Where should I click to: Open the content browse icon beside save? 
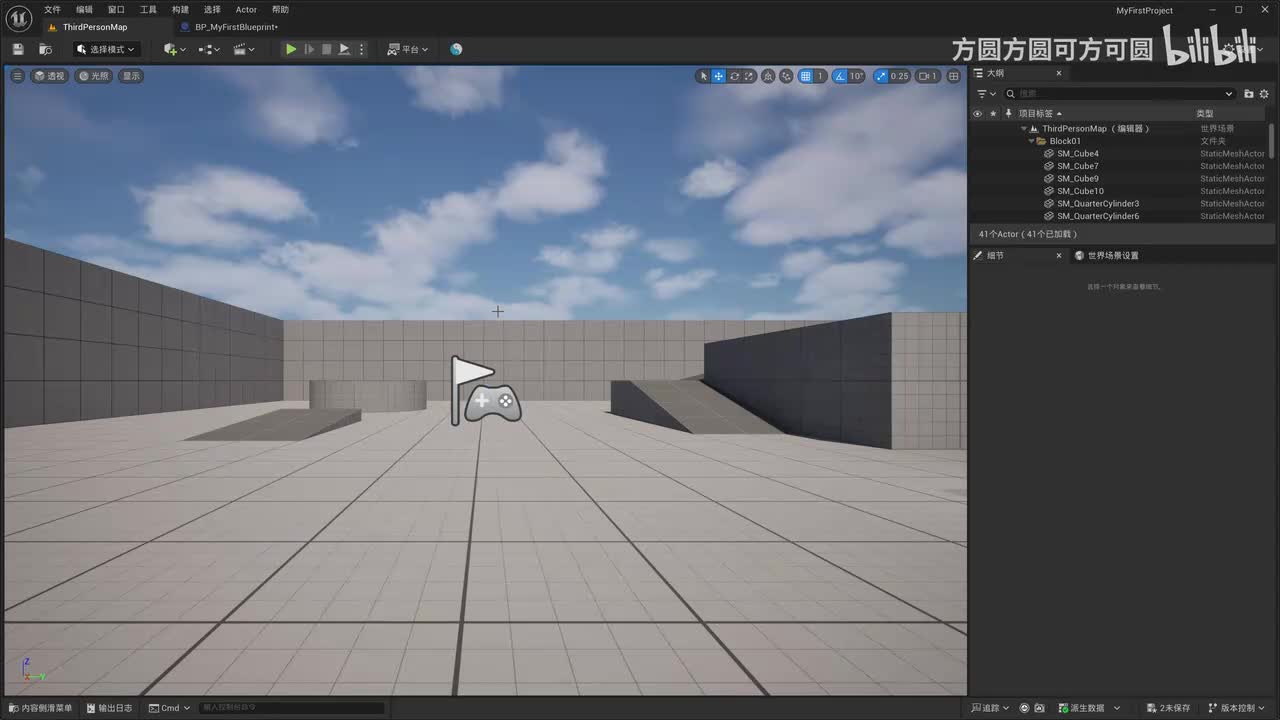pos(45,49)
